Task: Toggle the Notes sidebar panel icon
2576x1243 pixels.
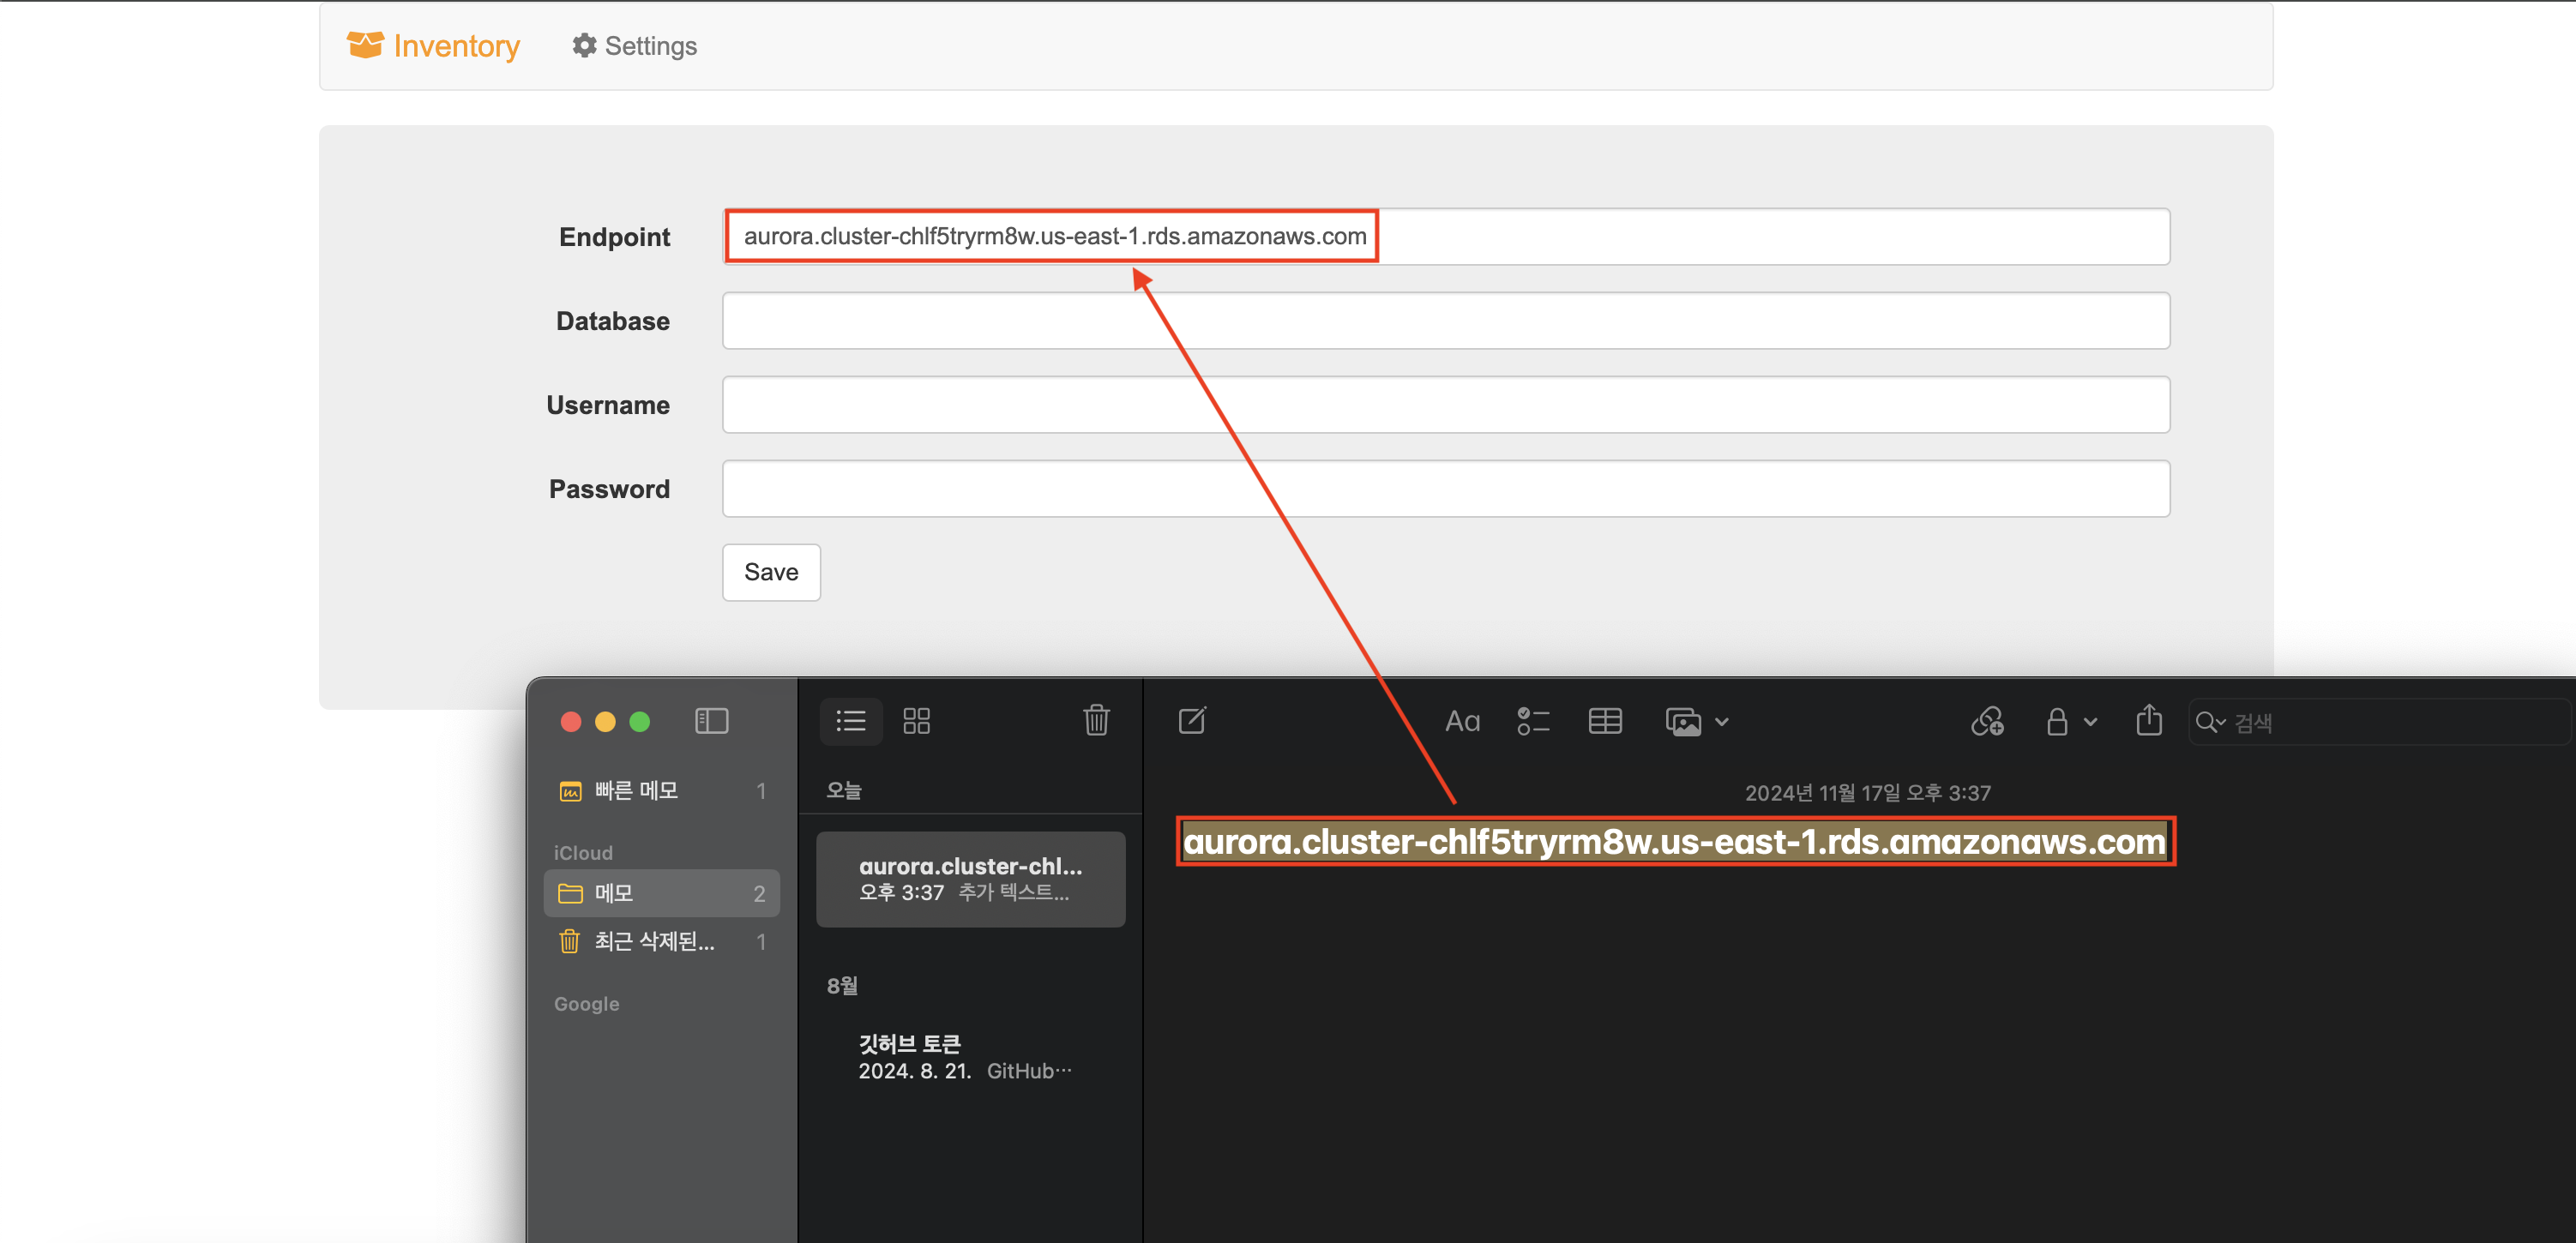Action: click(711, 721)
